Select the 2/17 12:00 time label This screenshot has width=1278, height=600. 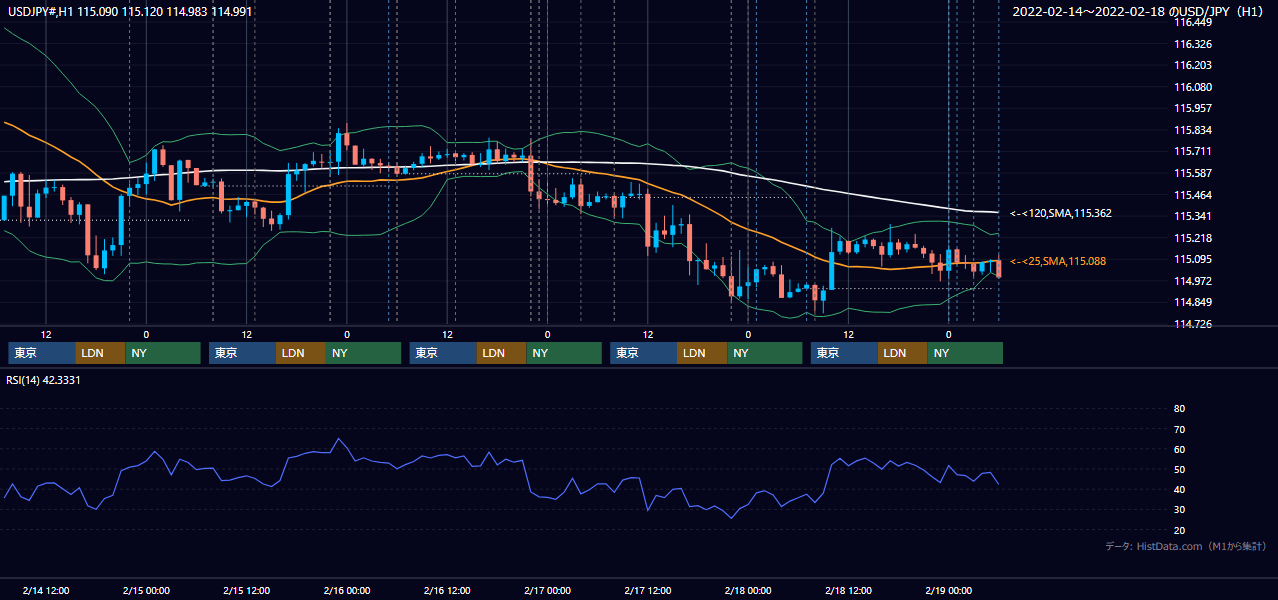click(648, 590)
